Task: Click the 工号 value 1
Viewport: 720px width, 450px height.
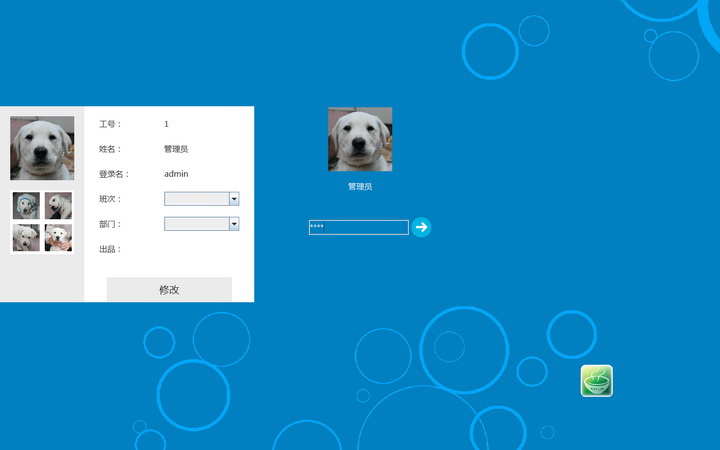Action: point(166,124)
